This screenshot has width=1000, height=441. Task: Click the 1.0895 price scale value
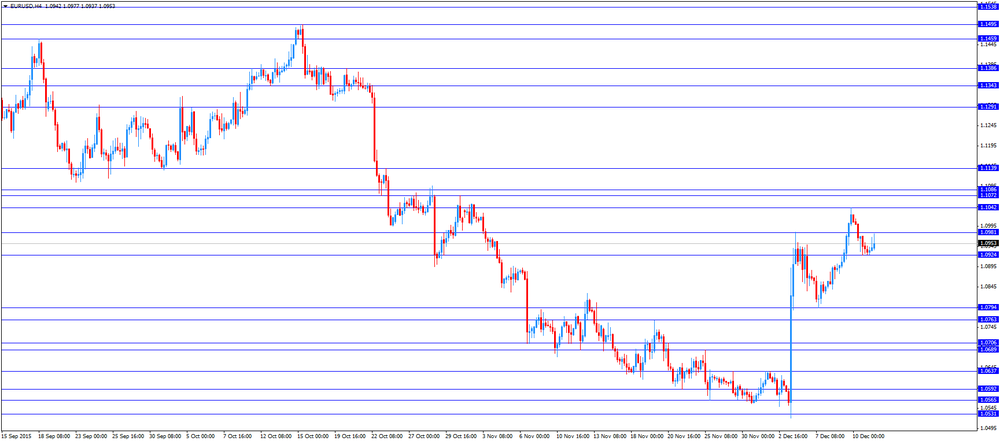(x=988, y=266)
